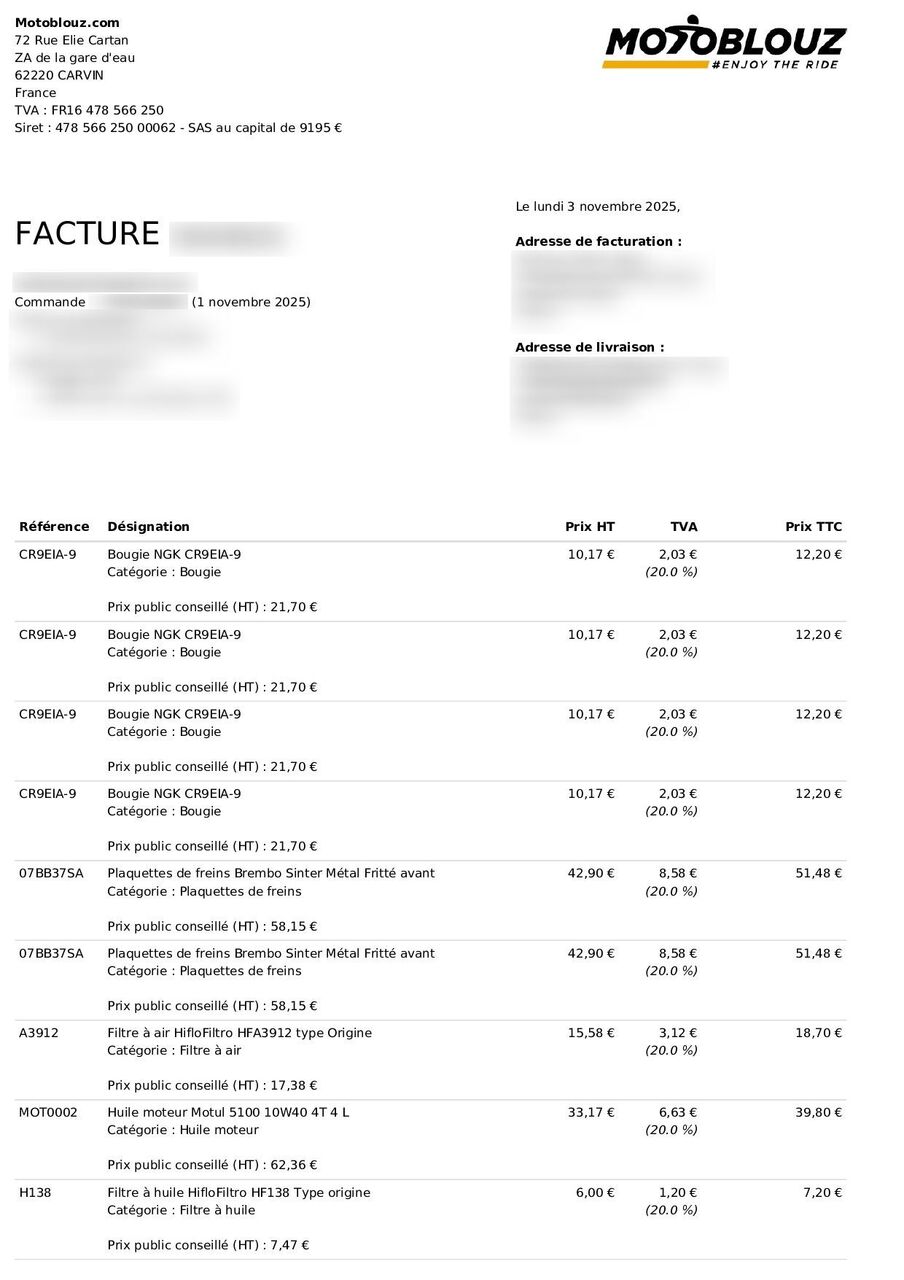The image size is (904, 1280).
Task: Click the Prix TTC column header
Action: (x=813, y=527)
